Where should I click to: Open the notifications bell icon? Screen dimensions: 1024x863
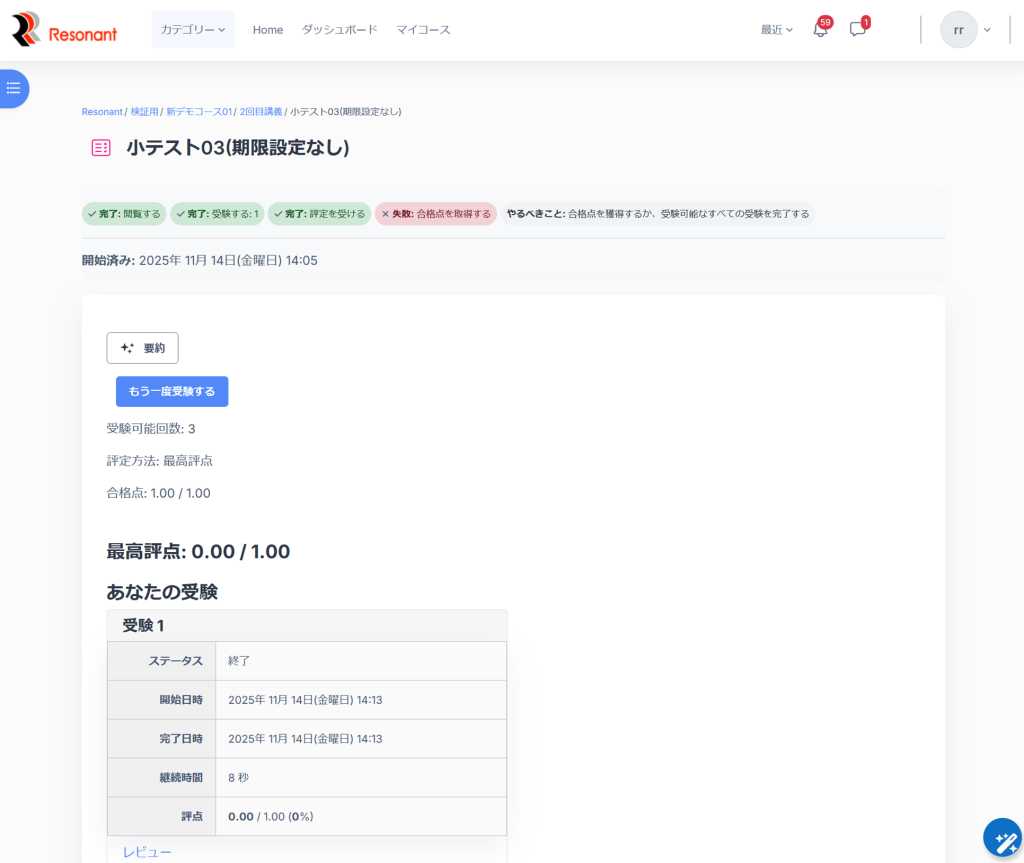click(x=820, y=30)
